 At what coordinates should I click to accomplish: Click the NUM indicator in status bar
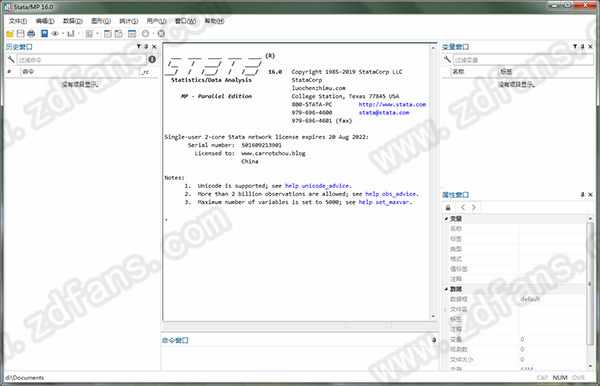pos(560,378)
